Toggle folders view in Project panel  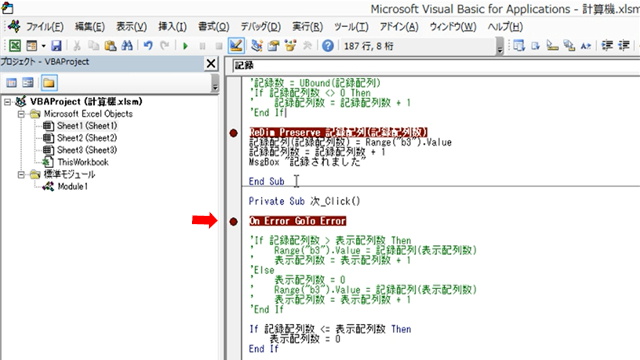click(x=49, y=83)
